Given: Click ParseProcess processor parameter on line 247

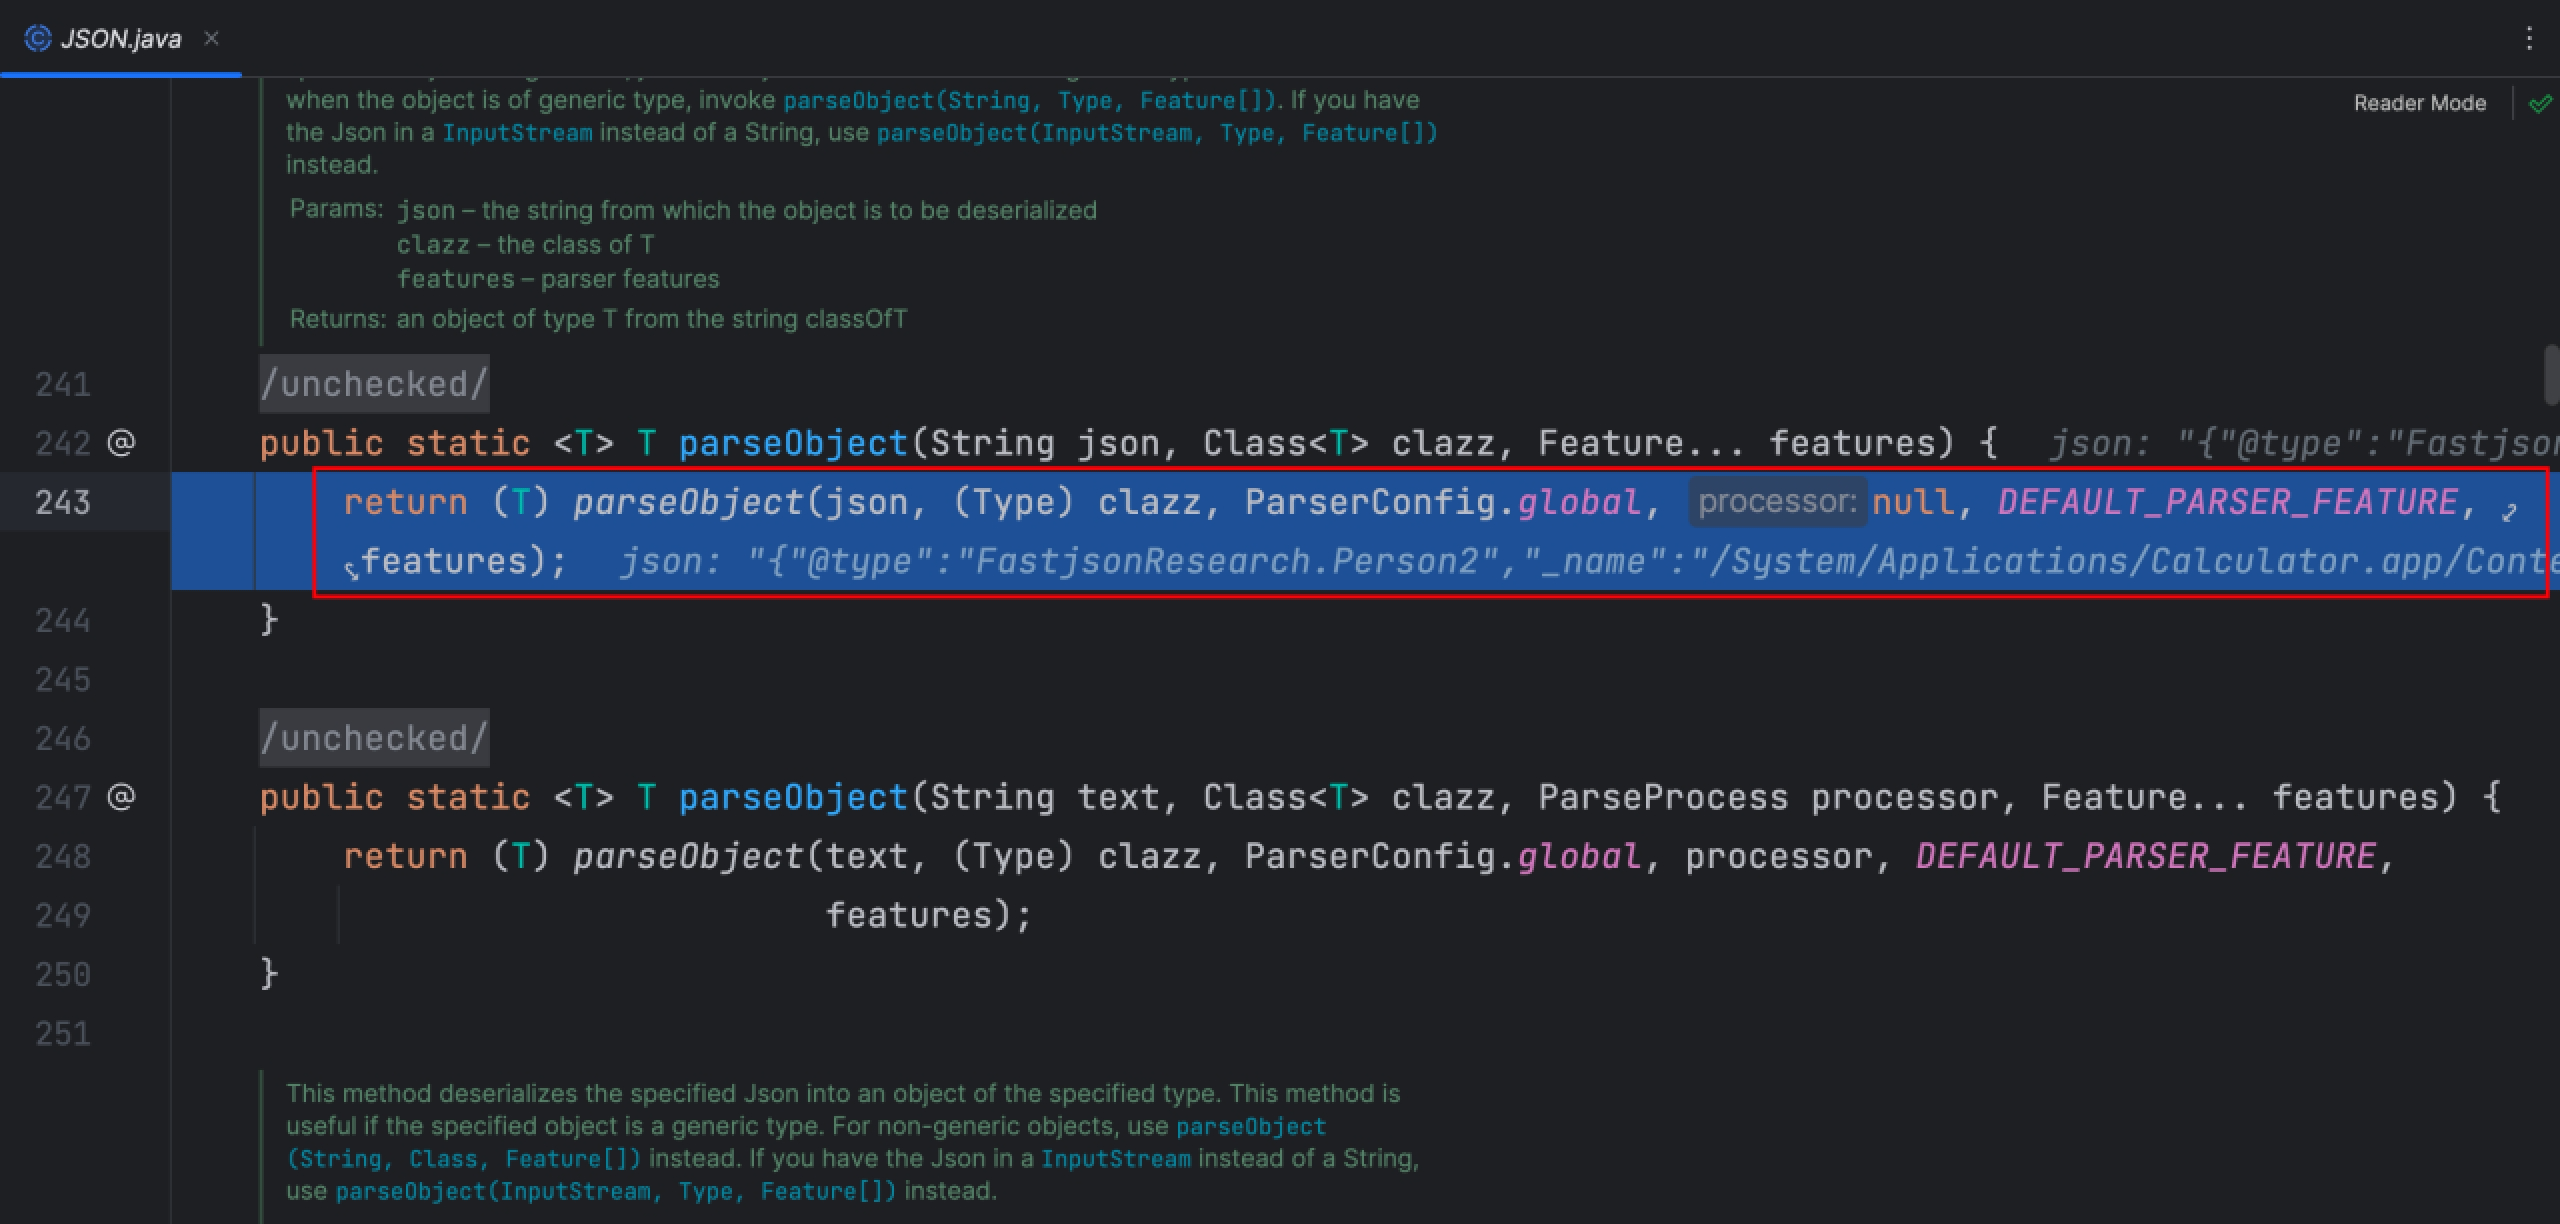Looking at the screenshot, I should click(1767, 797).
